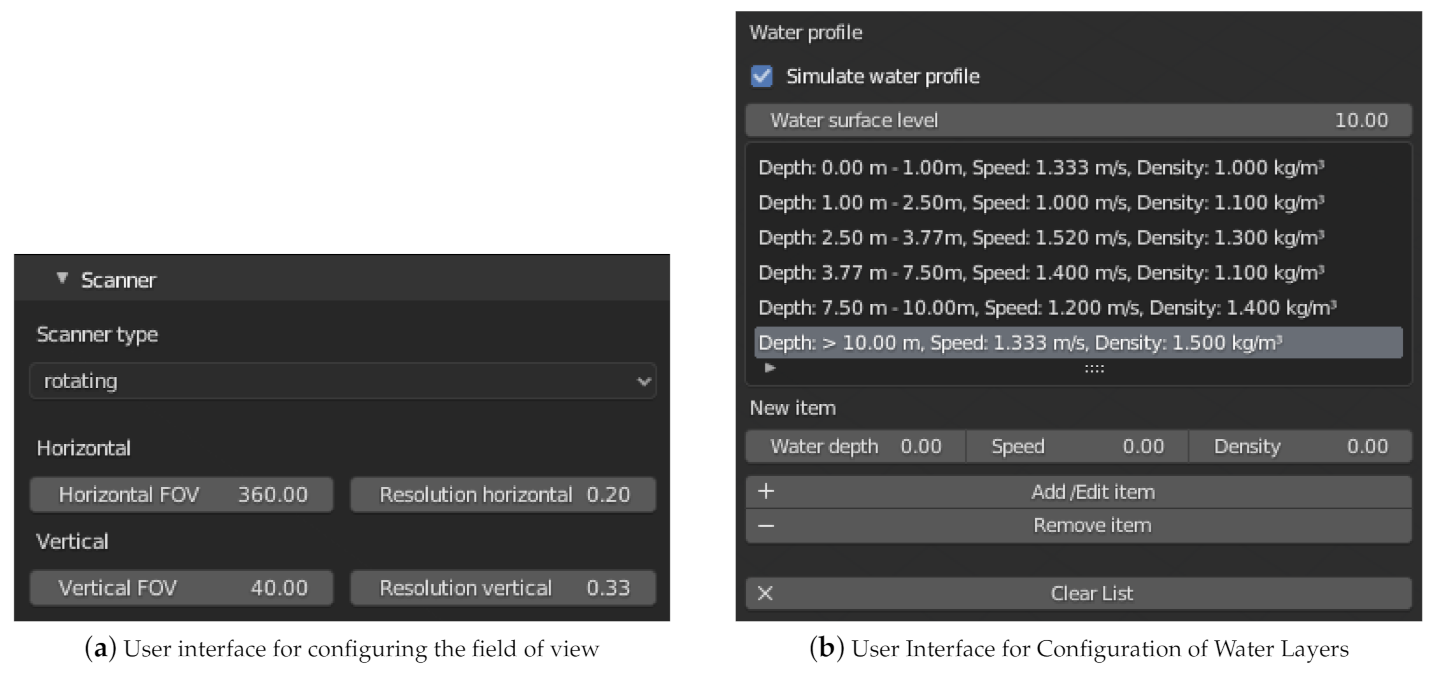The height and width of the screenshot is (678, 1439).
Task: Click the Speed field under New item
Action: [x=1077, y=447]
